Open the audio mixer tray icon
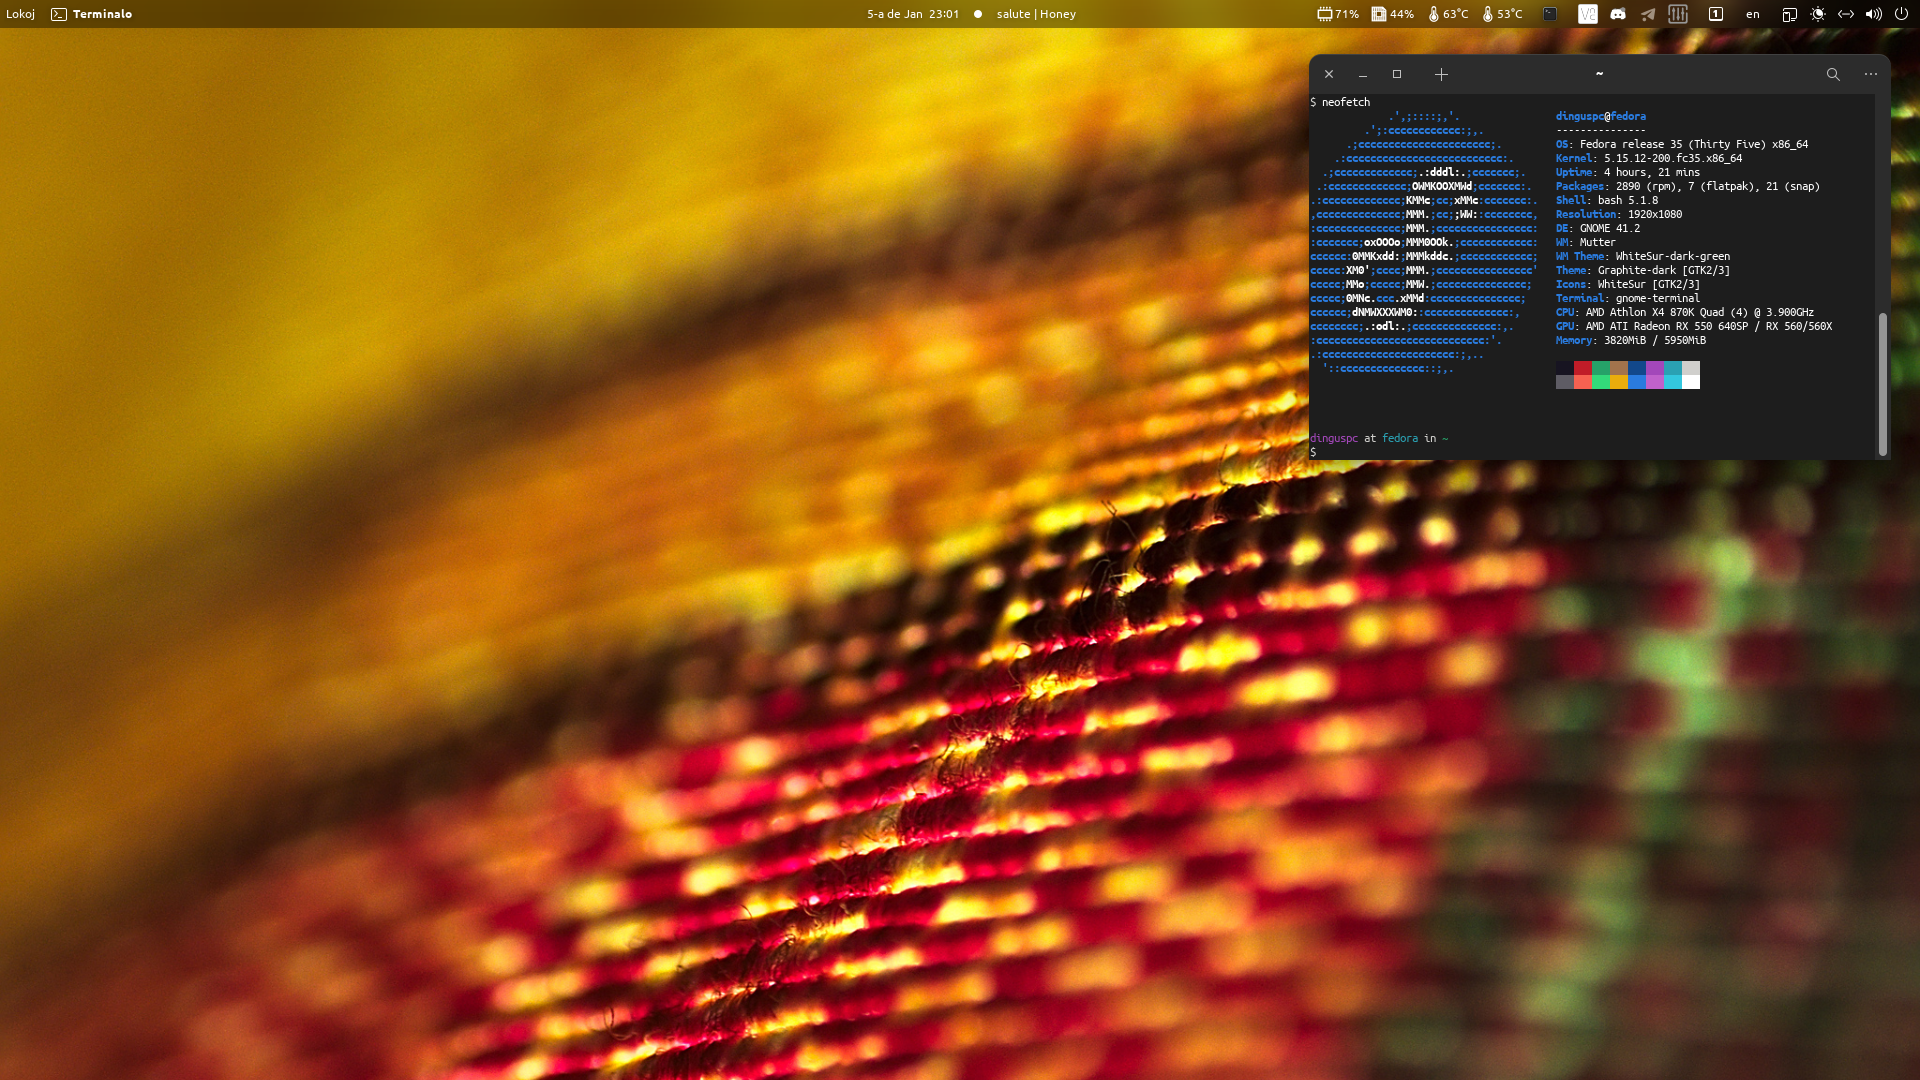Viewport: 1920px width, 1080px height. (1678, 14)
